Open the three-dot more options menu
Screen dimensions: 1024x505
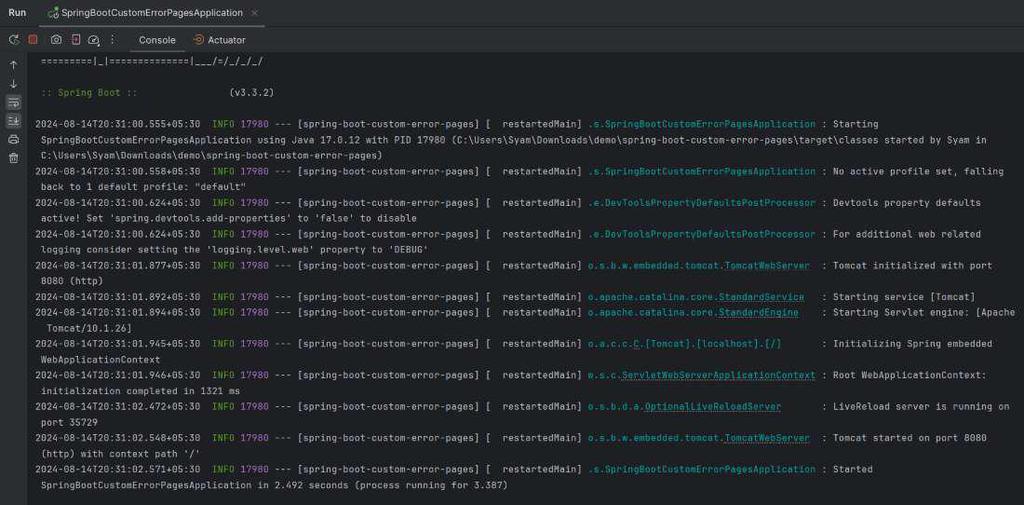pos(112,40)
